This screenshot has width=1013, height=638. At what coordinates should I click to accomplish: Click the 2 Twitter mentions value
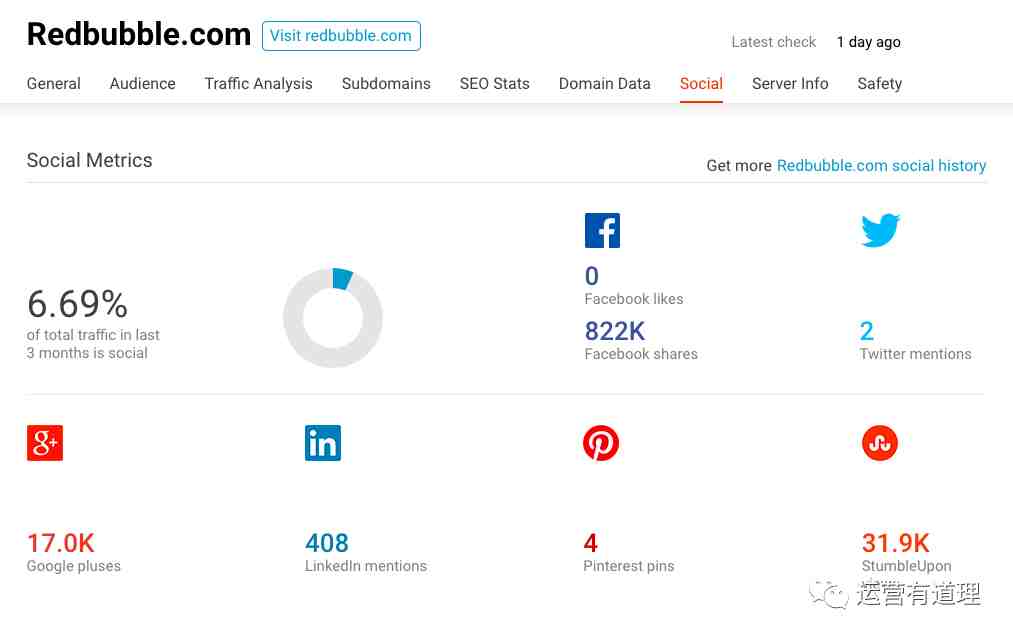867,331
